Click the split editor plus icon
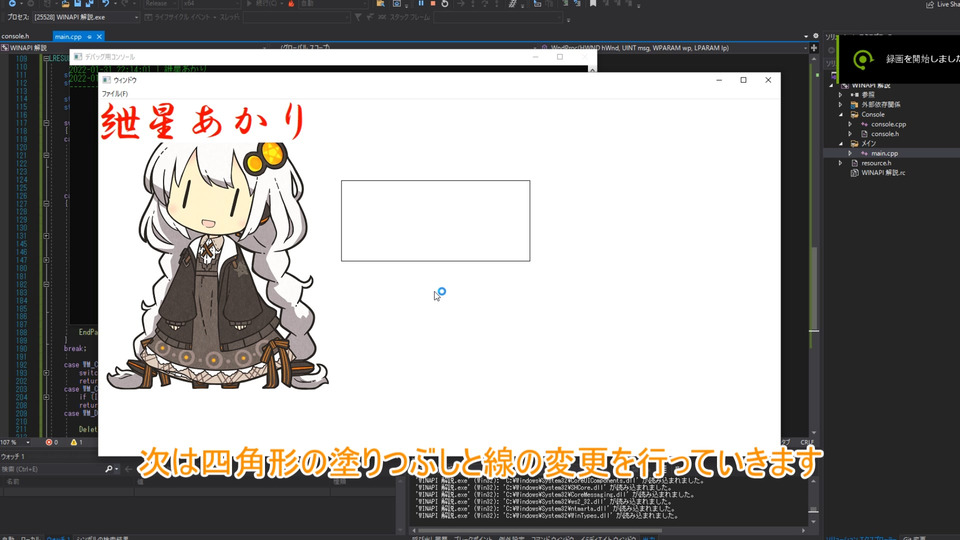This screenshot has height=540, width=960. click(814, 48)
